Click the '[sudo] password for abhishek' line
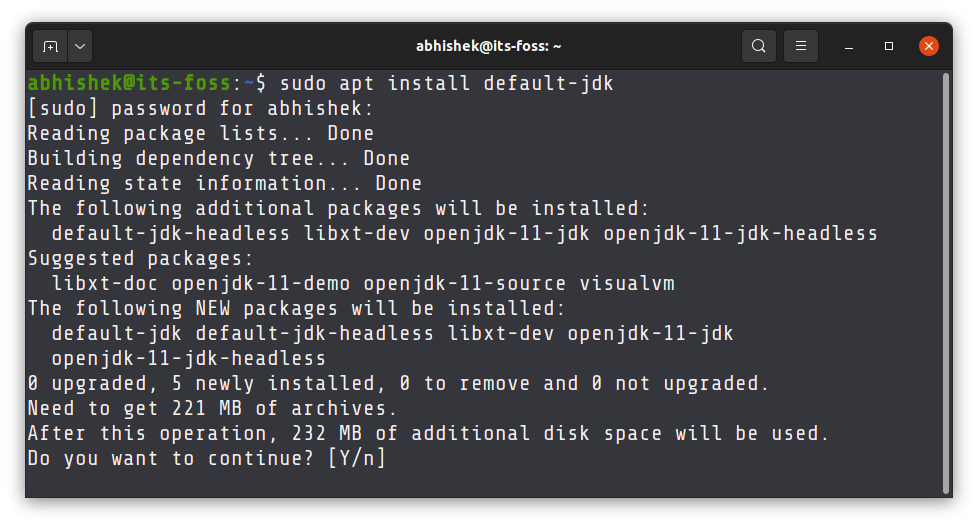Image resolution: width=978 pixels, height=526 pixels. pos(200,109)
